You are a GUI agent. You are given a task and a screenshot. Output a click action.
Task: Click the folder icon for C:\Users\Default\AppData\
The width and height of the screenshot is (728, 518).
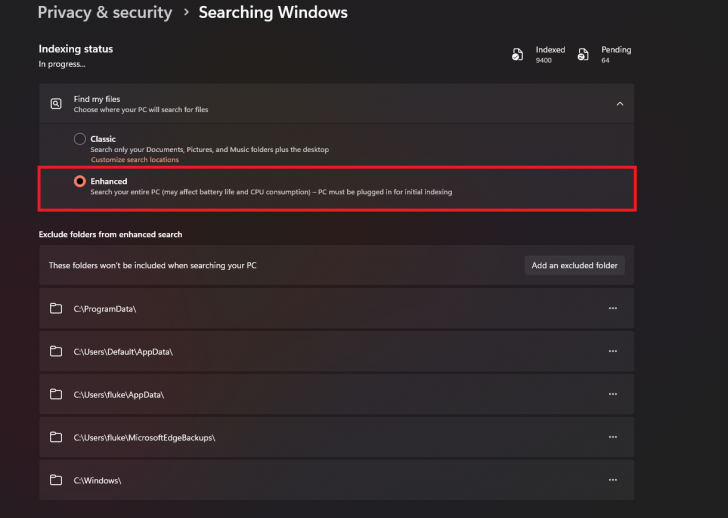(x=57, y=351)
